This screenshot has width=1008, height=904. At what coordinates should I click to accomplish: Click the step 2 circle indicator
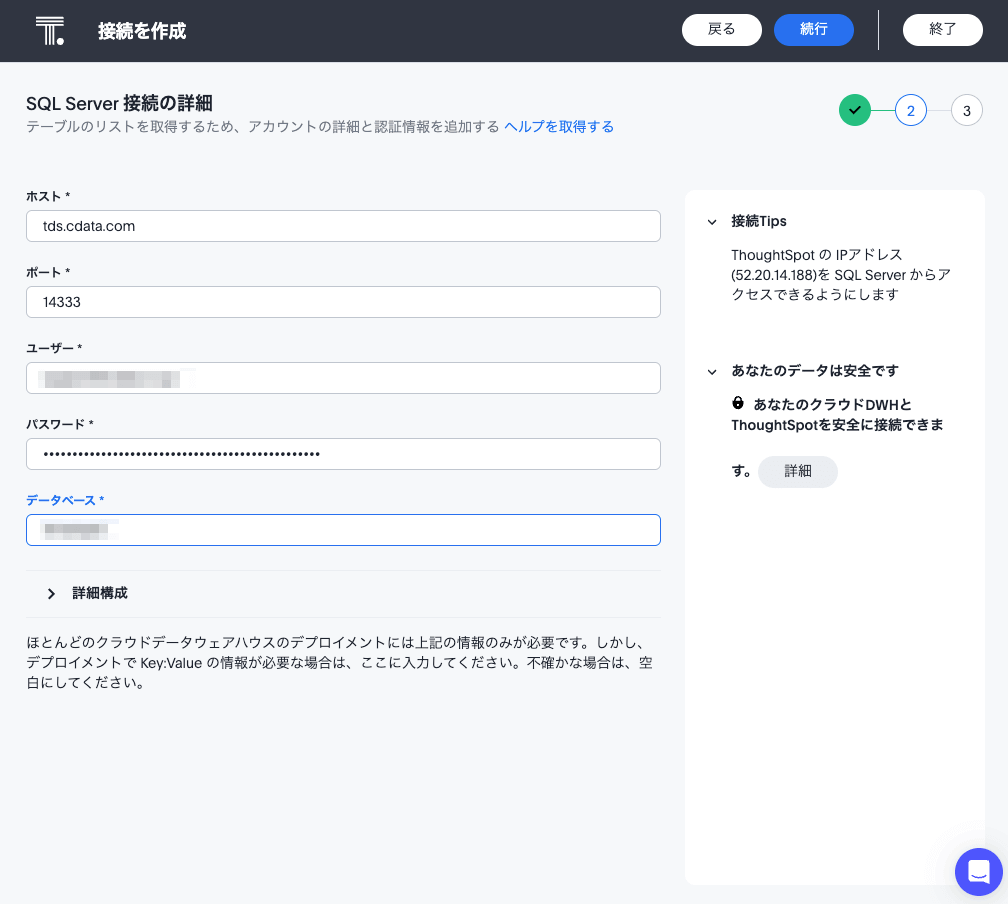[x=910, y=111]
